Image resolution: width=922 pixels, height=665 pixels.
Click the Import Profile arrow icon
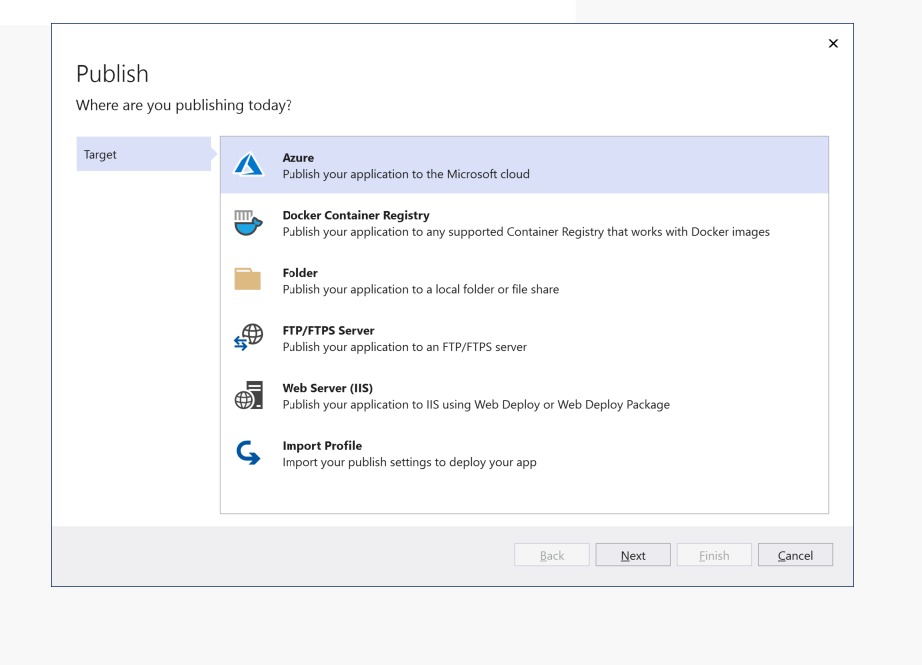246,452
